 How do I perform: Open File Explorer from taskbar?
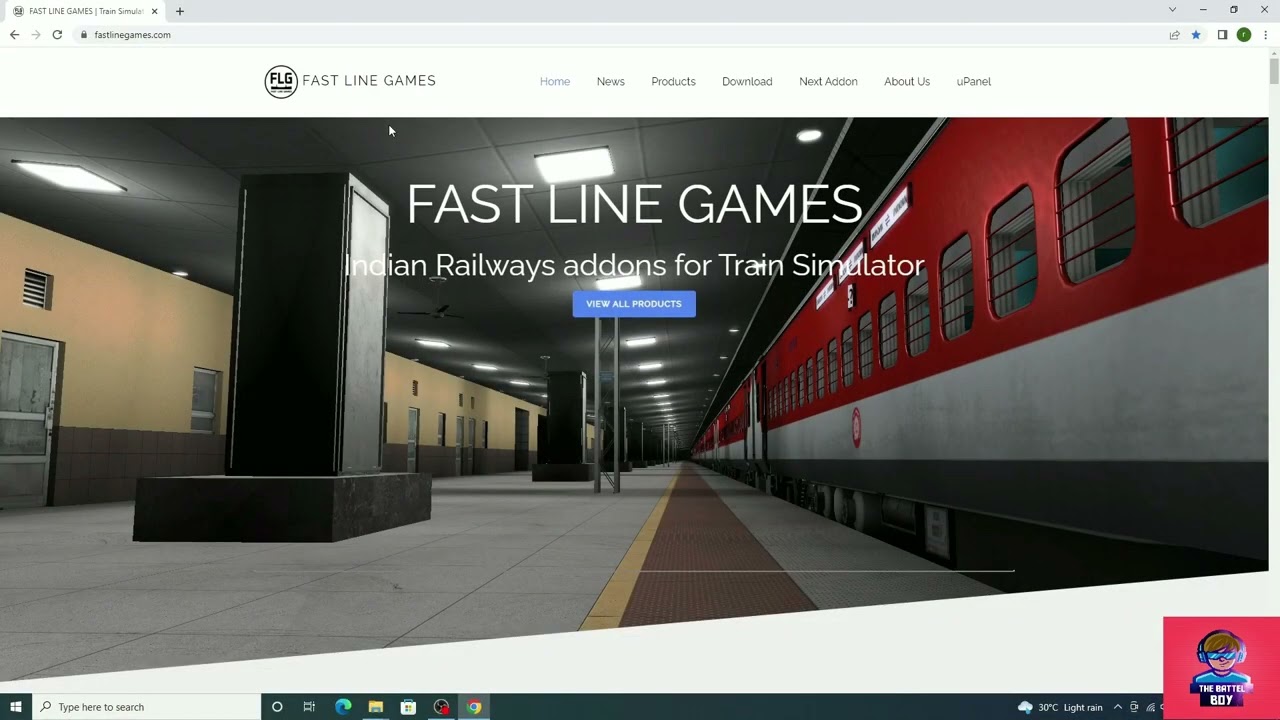376,707
